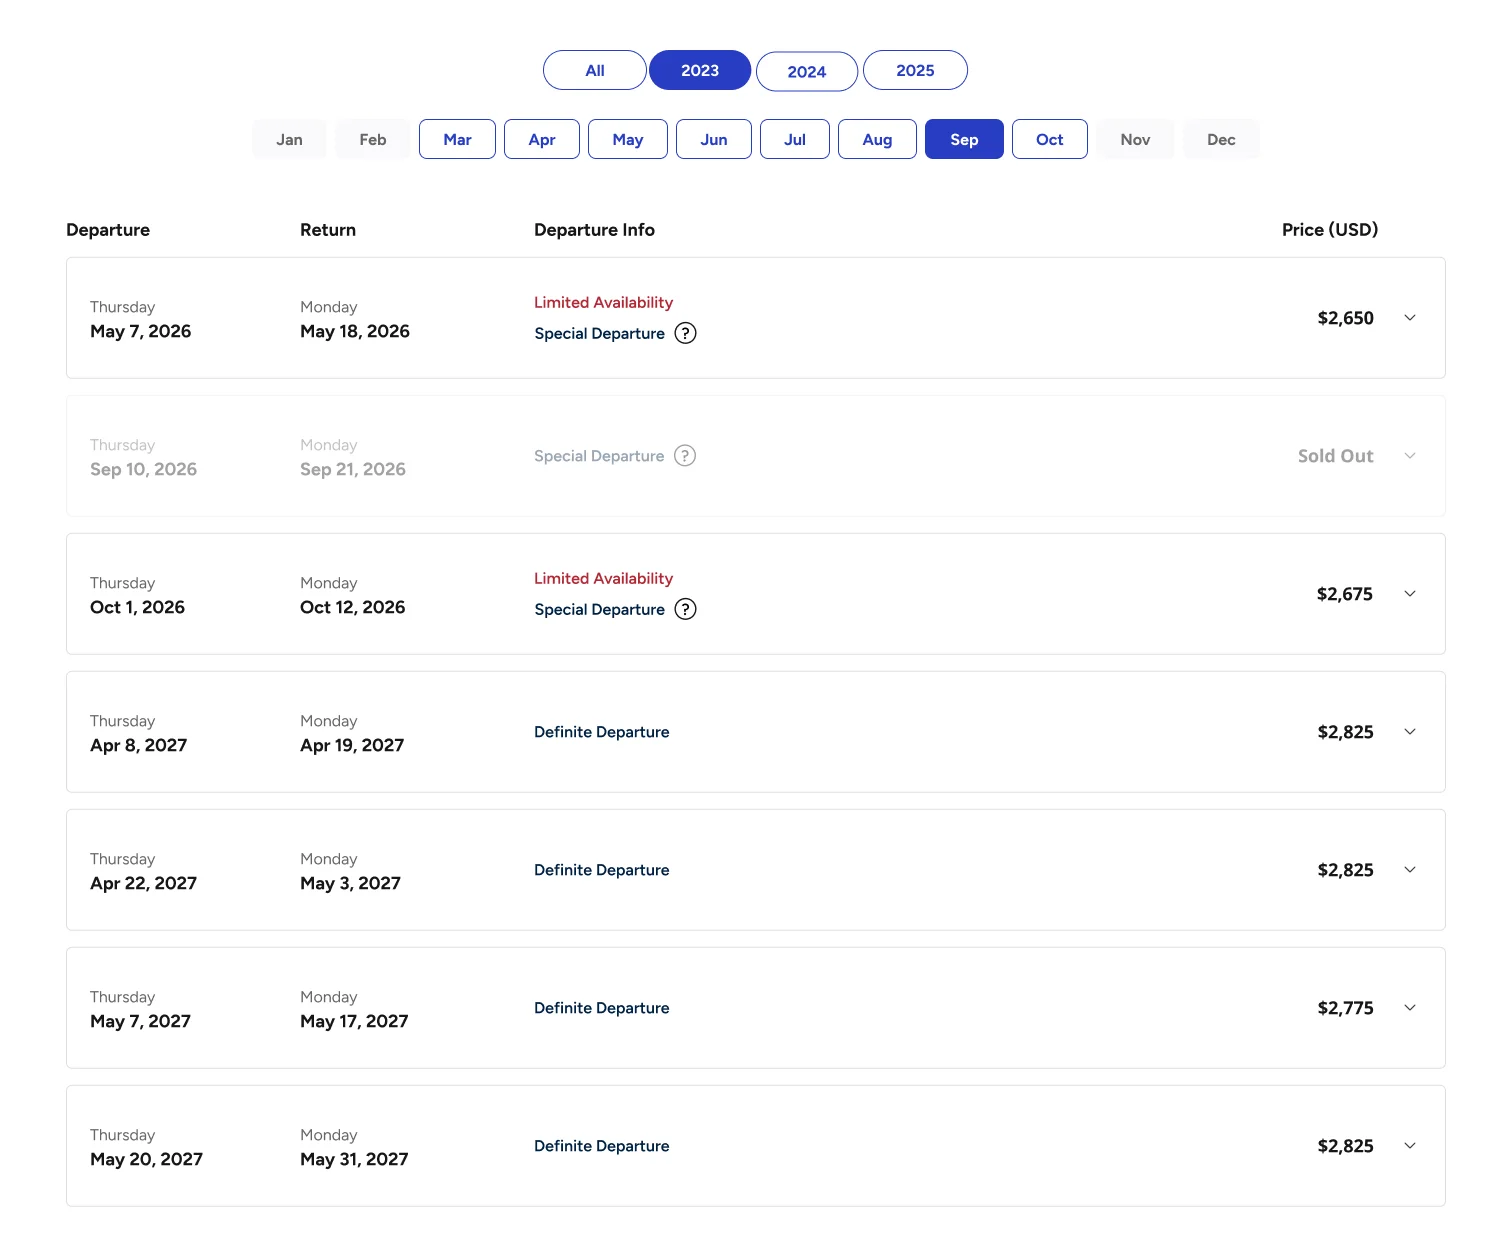Select the All years filter
Image resolution: width=1512 pixels, height=1255 pixels.
pyautogui.click(x=595, y=70)
